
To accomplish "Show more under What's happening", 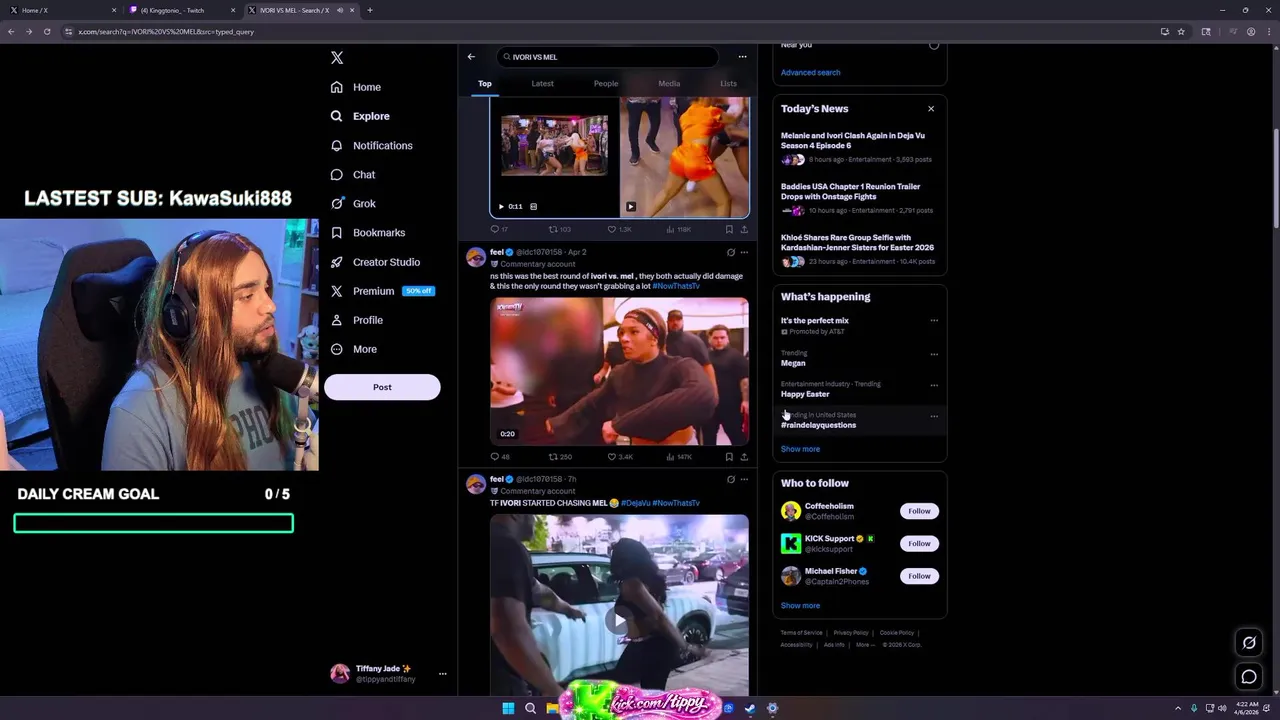I will click(x=800, y=449).
